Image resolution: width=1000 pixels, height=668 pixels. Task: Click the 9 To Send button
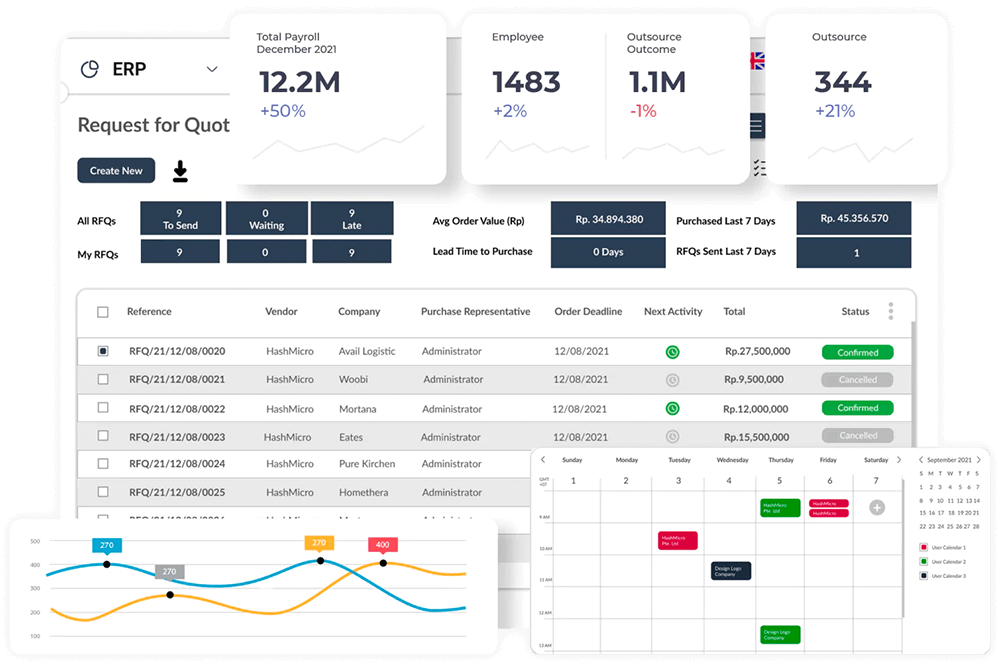pyautogui.click(x=180, y=218)
